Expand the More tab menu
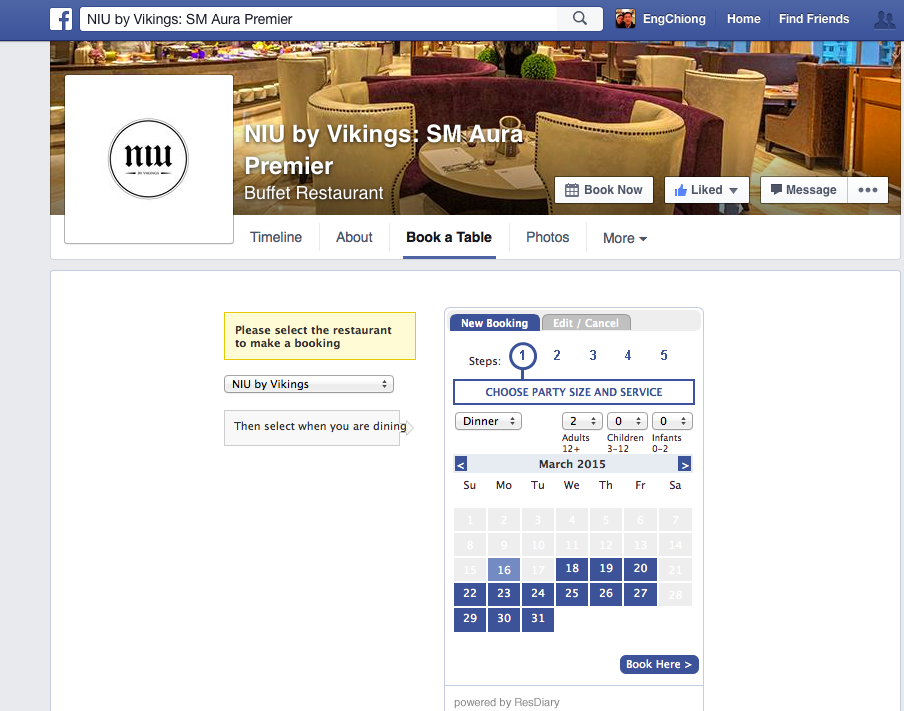The image size is (904, 711). 625,238
